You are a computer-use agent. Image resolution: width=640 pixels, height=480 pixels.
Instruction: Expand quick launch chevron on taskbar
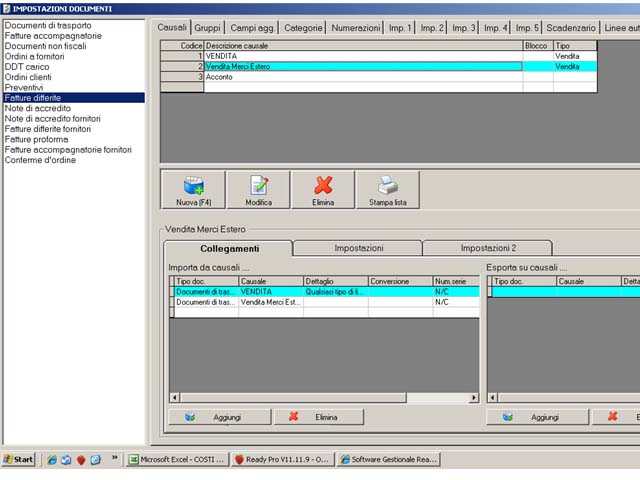(114, 458)
